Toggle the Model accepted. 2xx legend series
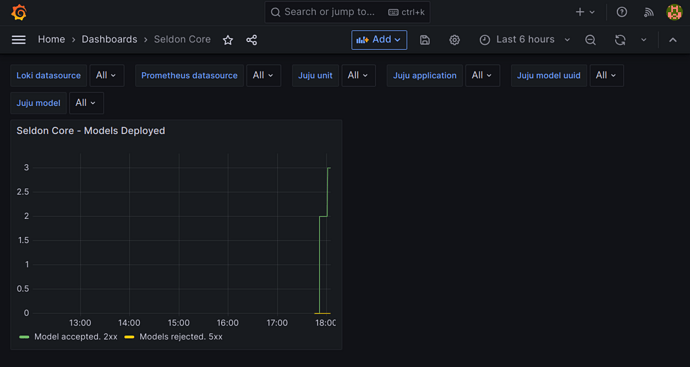Viewport: 690px width, 367px height. [x=76, y=337]
